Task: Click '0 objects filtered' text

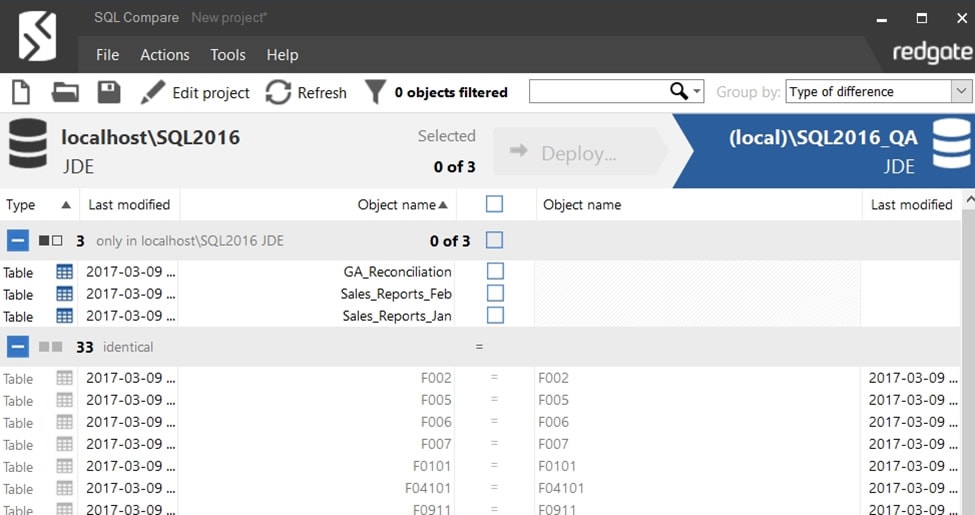Action: point(451,92)
